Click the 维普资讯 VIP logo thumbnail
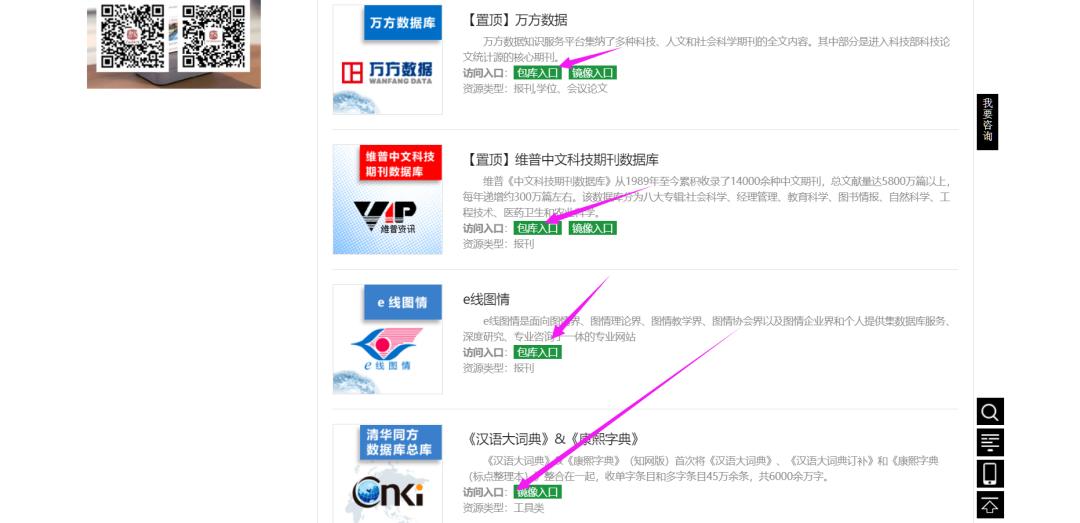This screenshot has height=523, width=1080. [x=388, y=199]
